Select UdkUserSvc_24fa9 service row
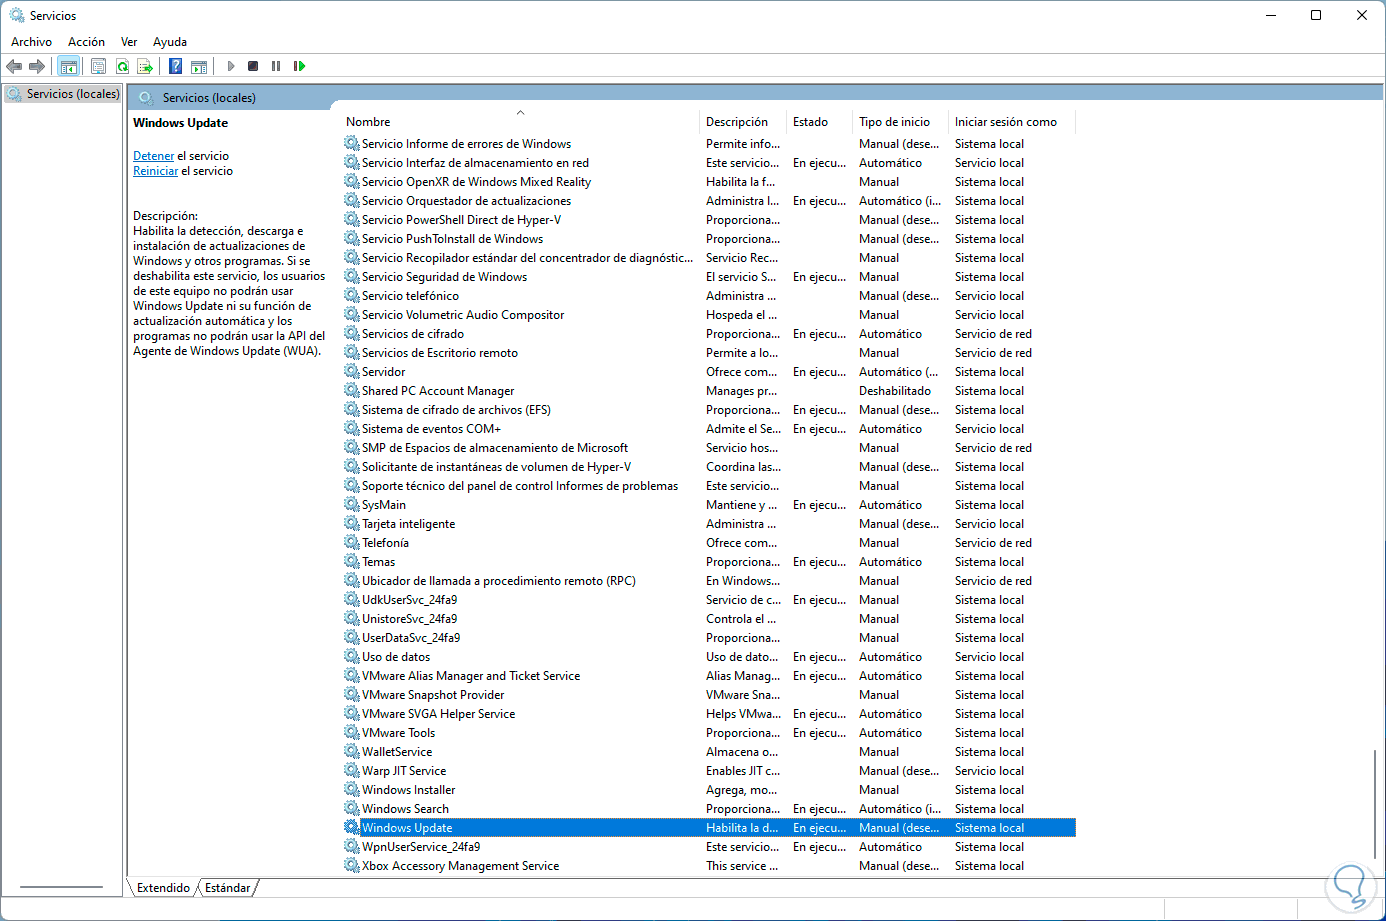 point(709,600)
